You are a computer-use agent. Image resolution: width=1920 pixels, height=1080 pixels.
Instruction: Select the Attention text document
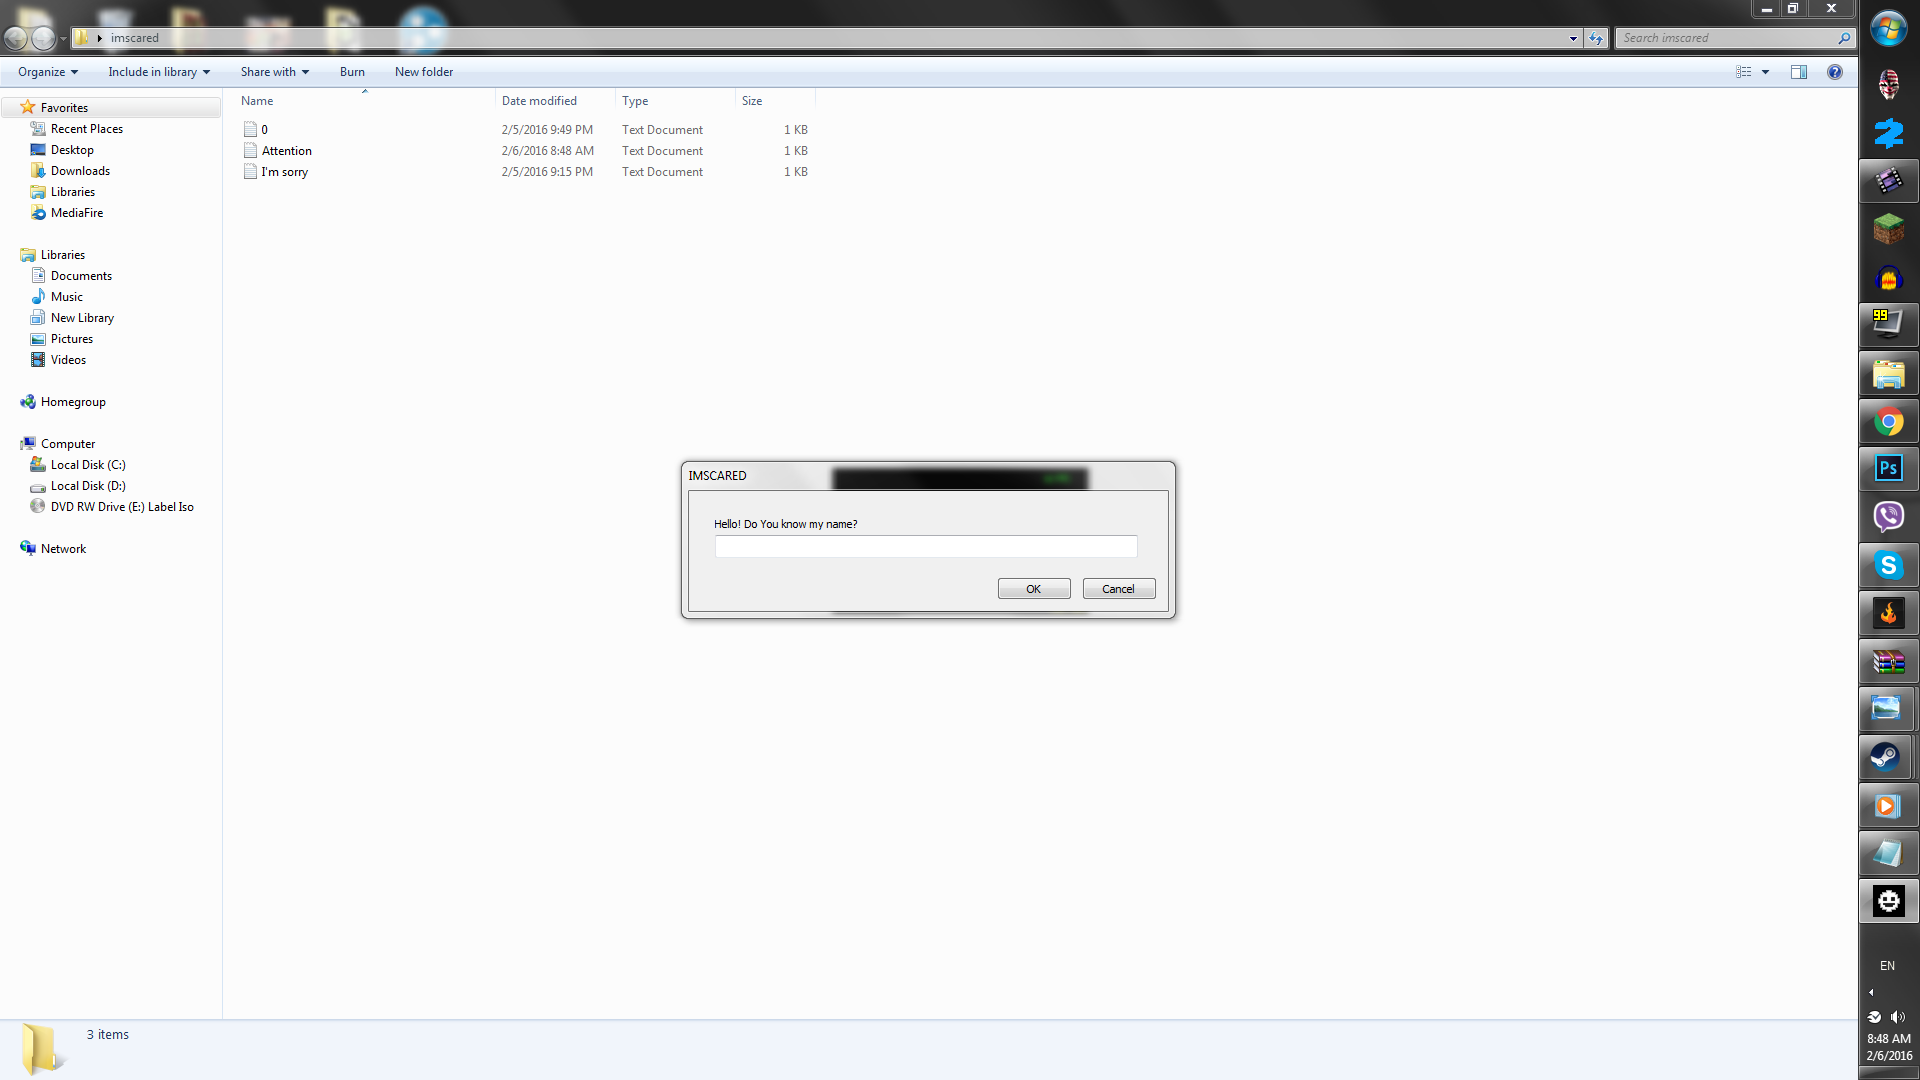tap(286, 151)
